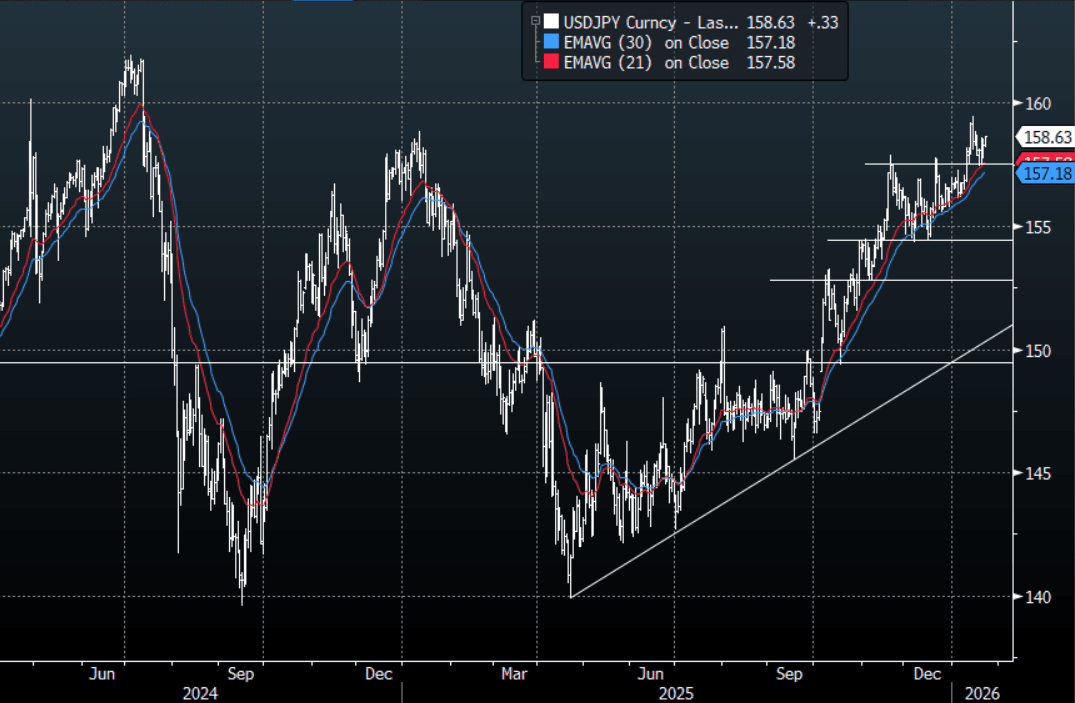The width and height of the screenshot is (1075, 703).
Task: Click the 2026 year label on time axis
Action: click(980, 692)
